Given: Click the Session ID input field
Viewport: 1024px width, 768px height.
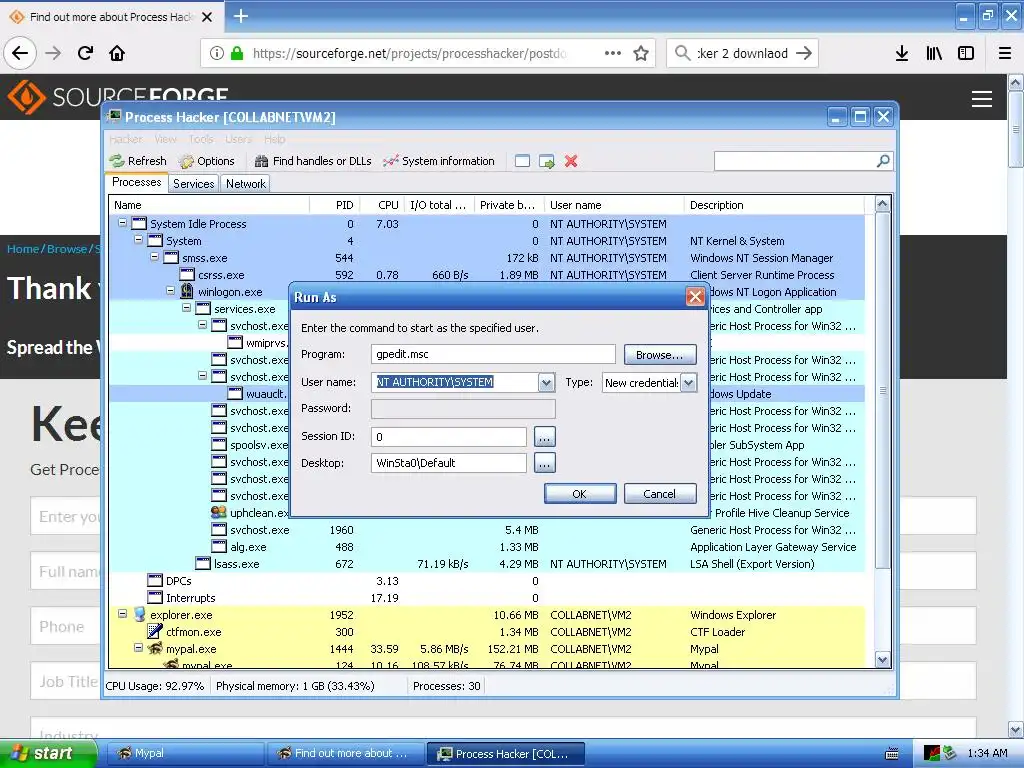Looking at the screenshot, I should 449,436.
